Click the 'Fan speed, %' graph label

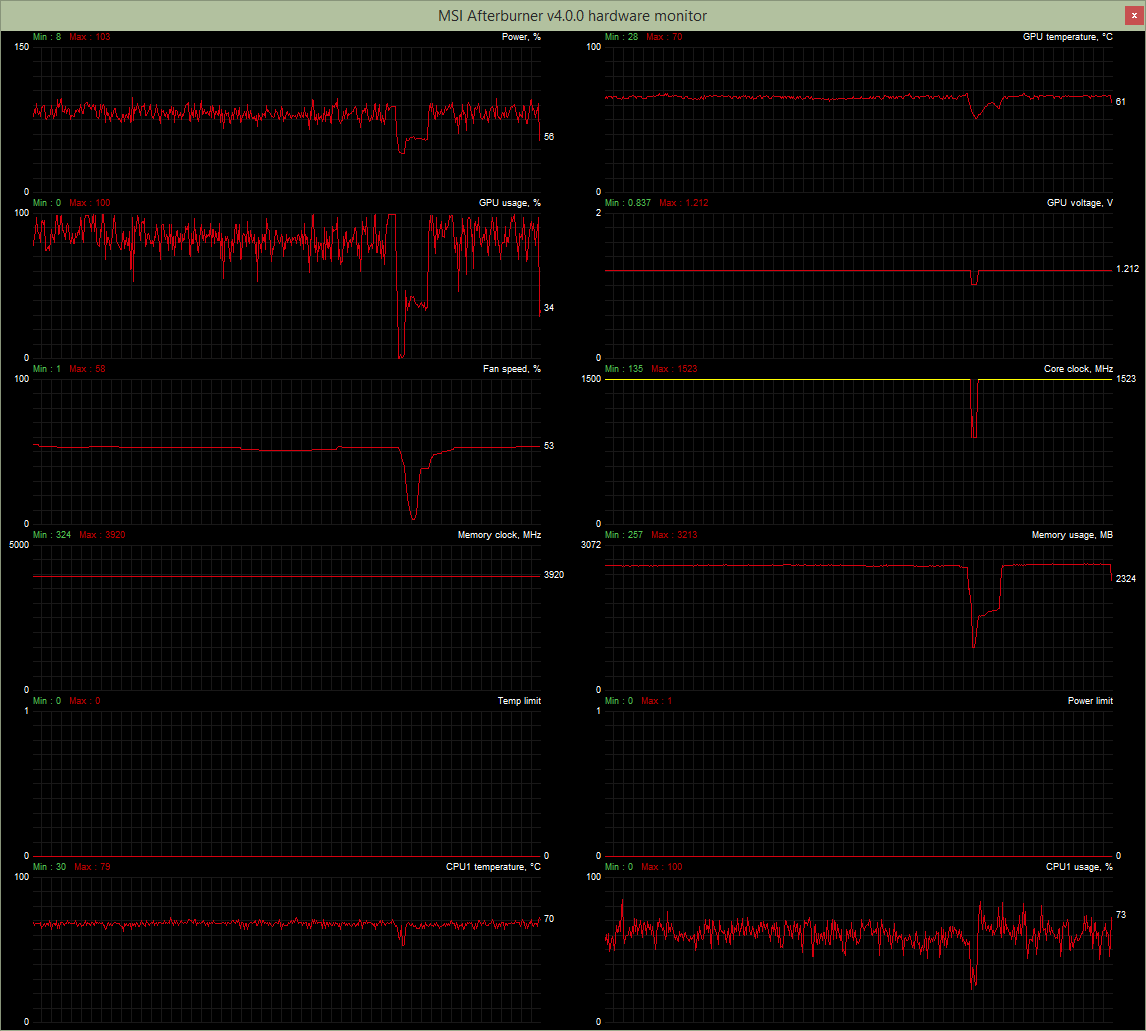512,368
